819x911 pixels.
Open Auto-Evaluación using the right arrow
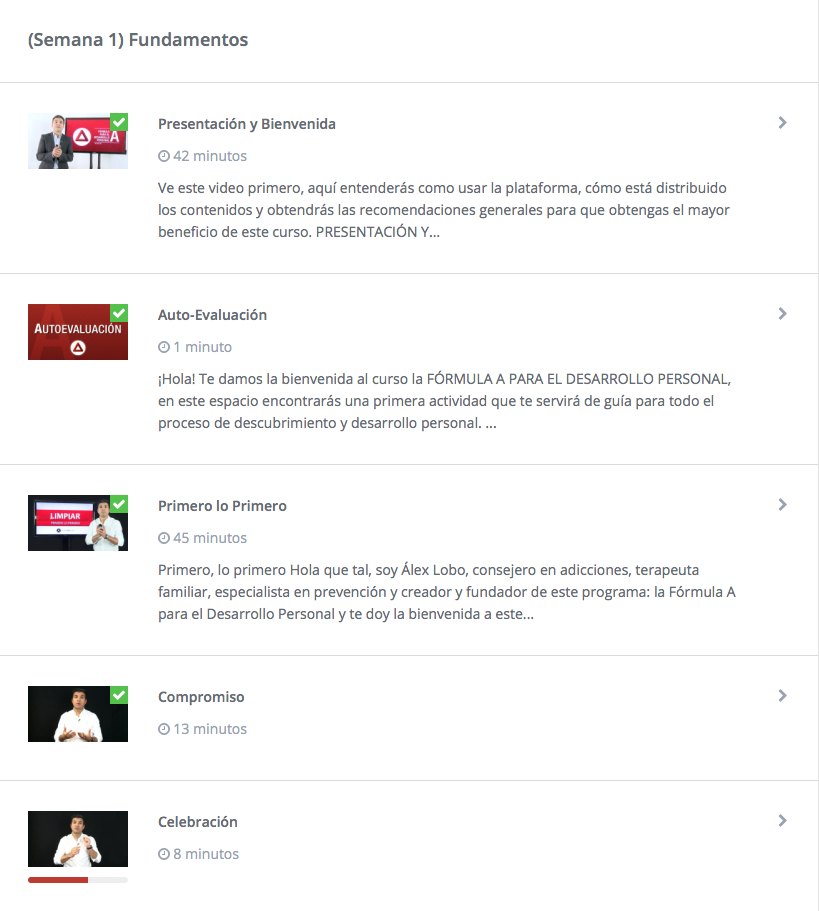click(782, 314)
